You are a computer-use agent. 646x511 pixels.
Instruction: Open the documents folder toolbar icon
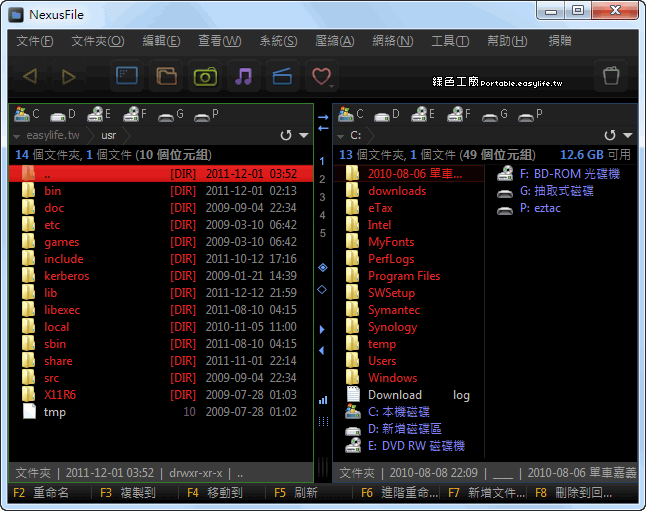click(x=166, y=76)
